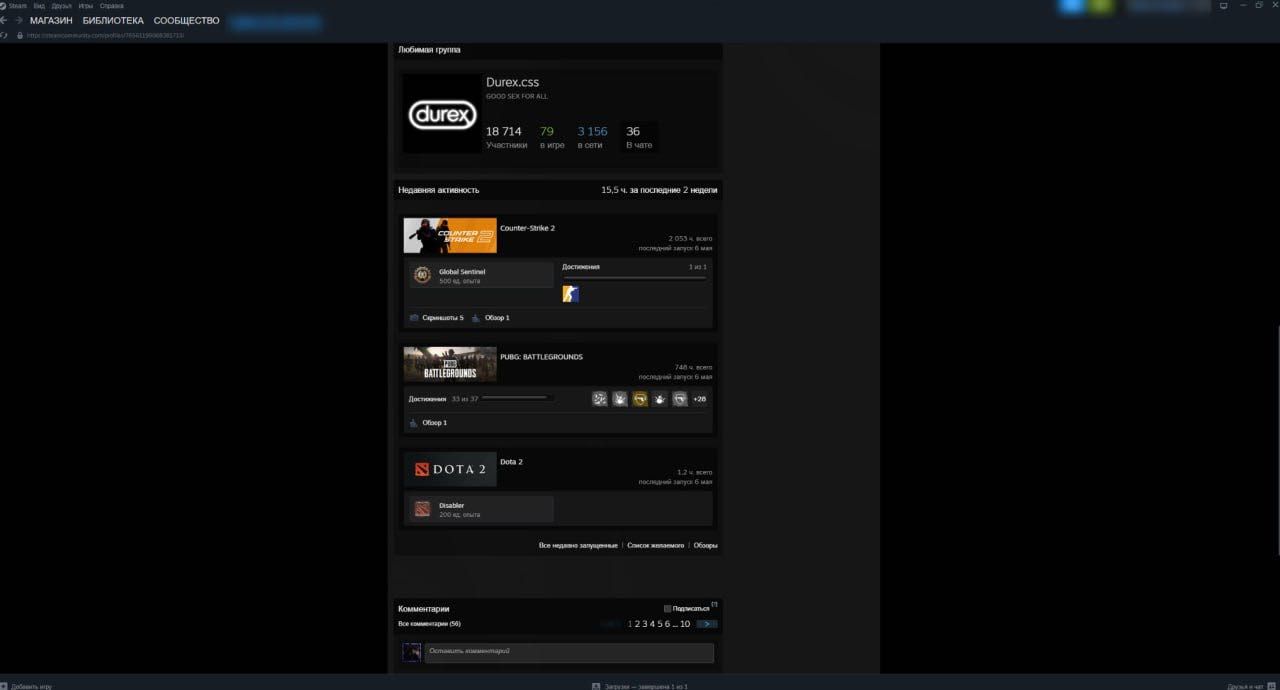
Task: Open Все комментарии (59) link
Action: point(429,624)
